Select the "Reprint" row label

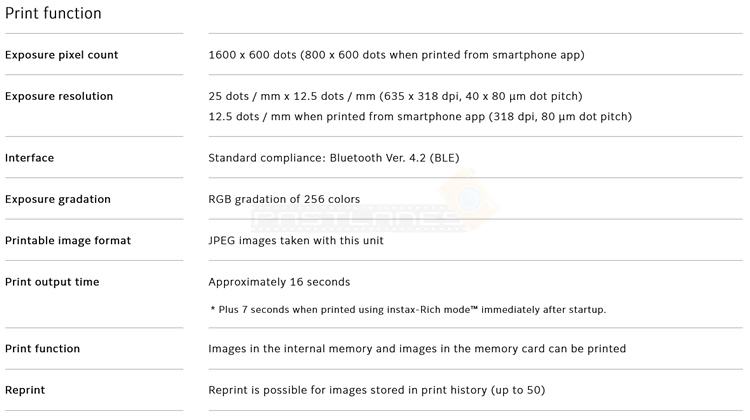click(x=25, y=390)
